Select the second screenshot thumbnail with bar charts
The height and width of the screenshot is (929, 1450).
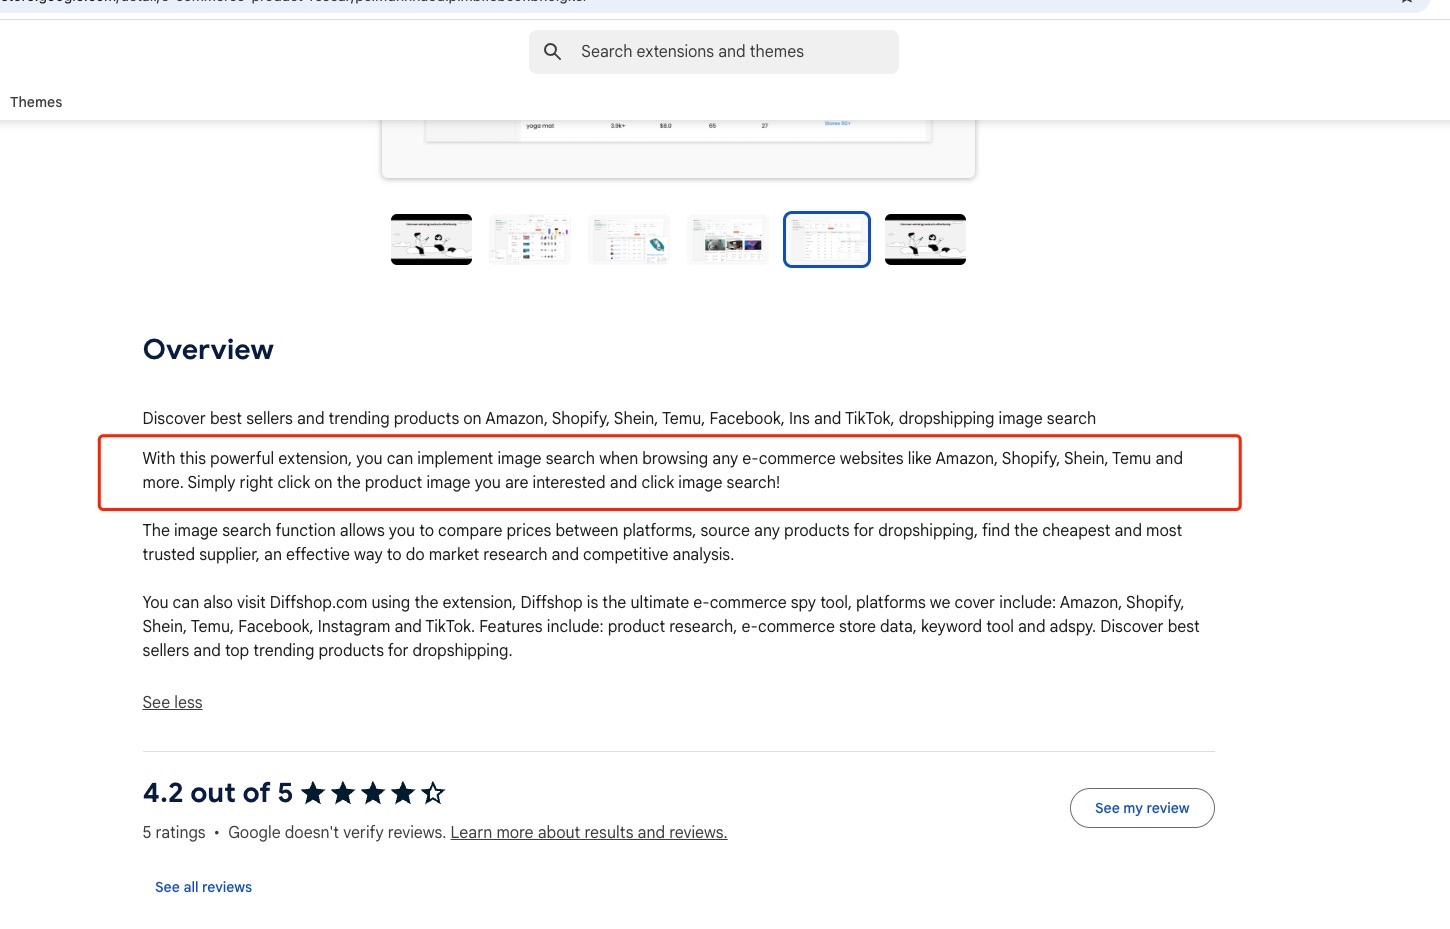(x=530, y=239)
